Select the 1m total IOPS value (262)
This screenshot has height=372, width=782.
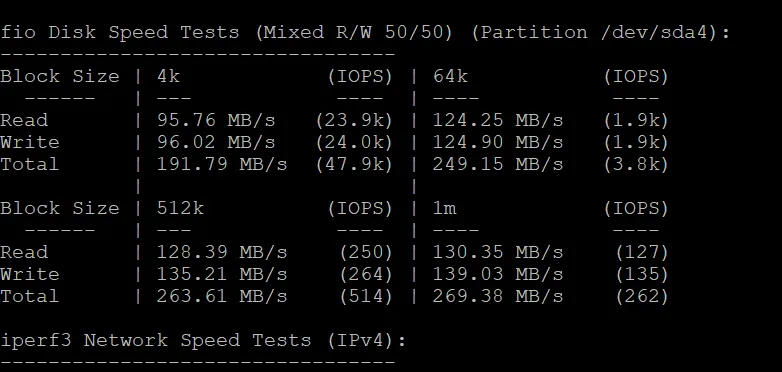[x=642, y=296]
